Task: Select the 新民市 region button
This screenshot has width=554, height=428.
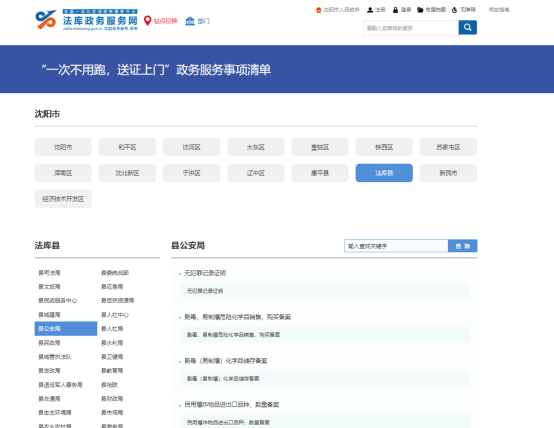Action: [448, 173]
